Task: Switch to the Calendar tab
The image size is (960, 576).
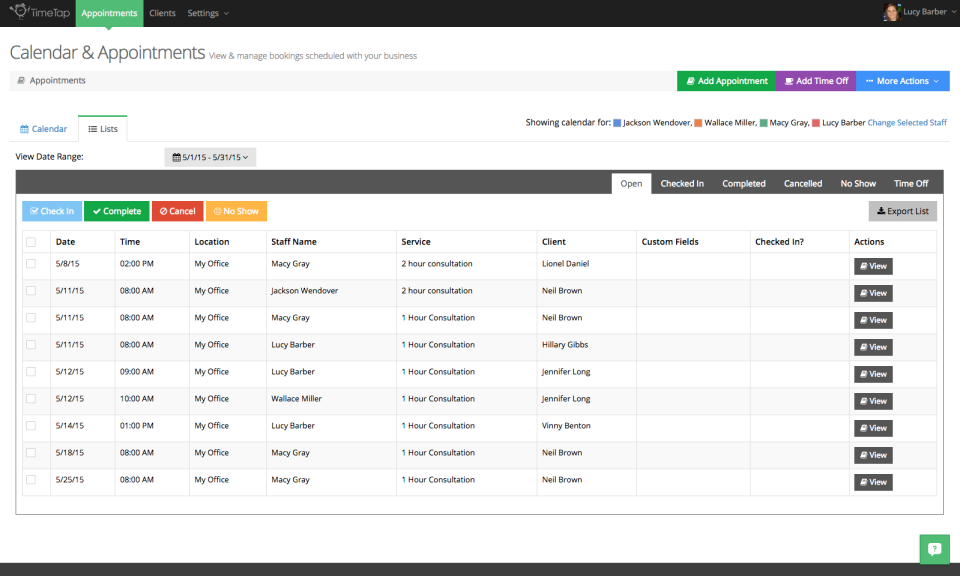Action: [x=43, y=129]
